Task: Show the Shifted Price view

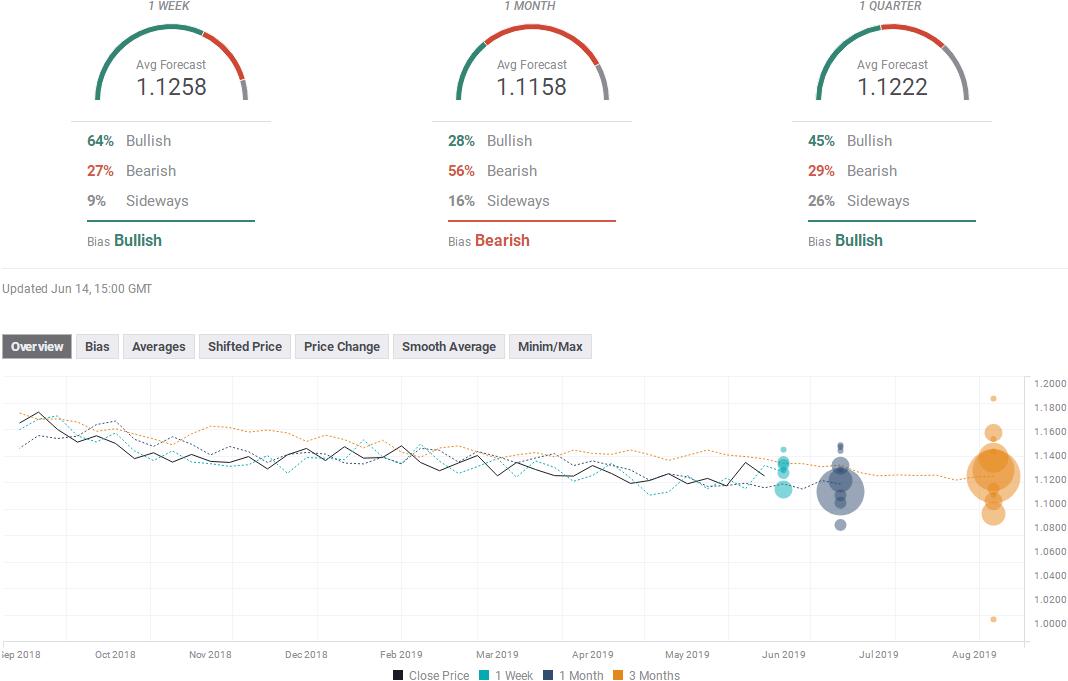Action: point(245,347)
